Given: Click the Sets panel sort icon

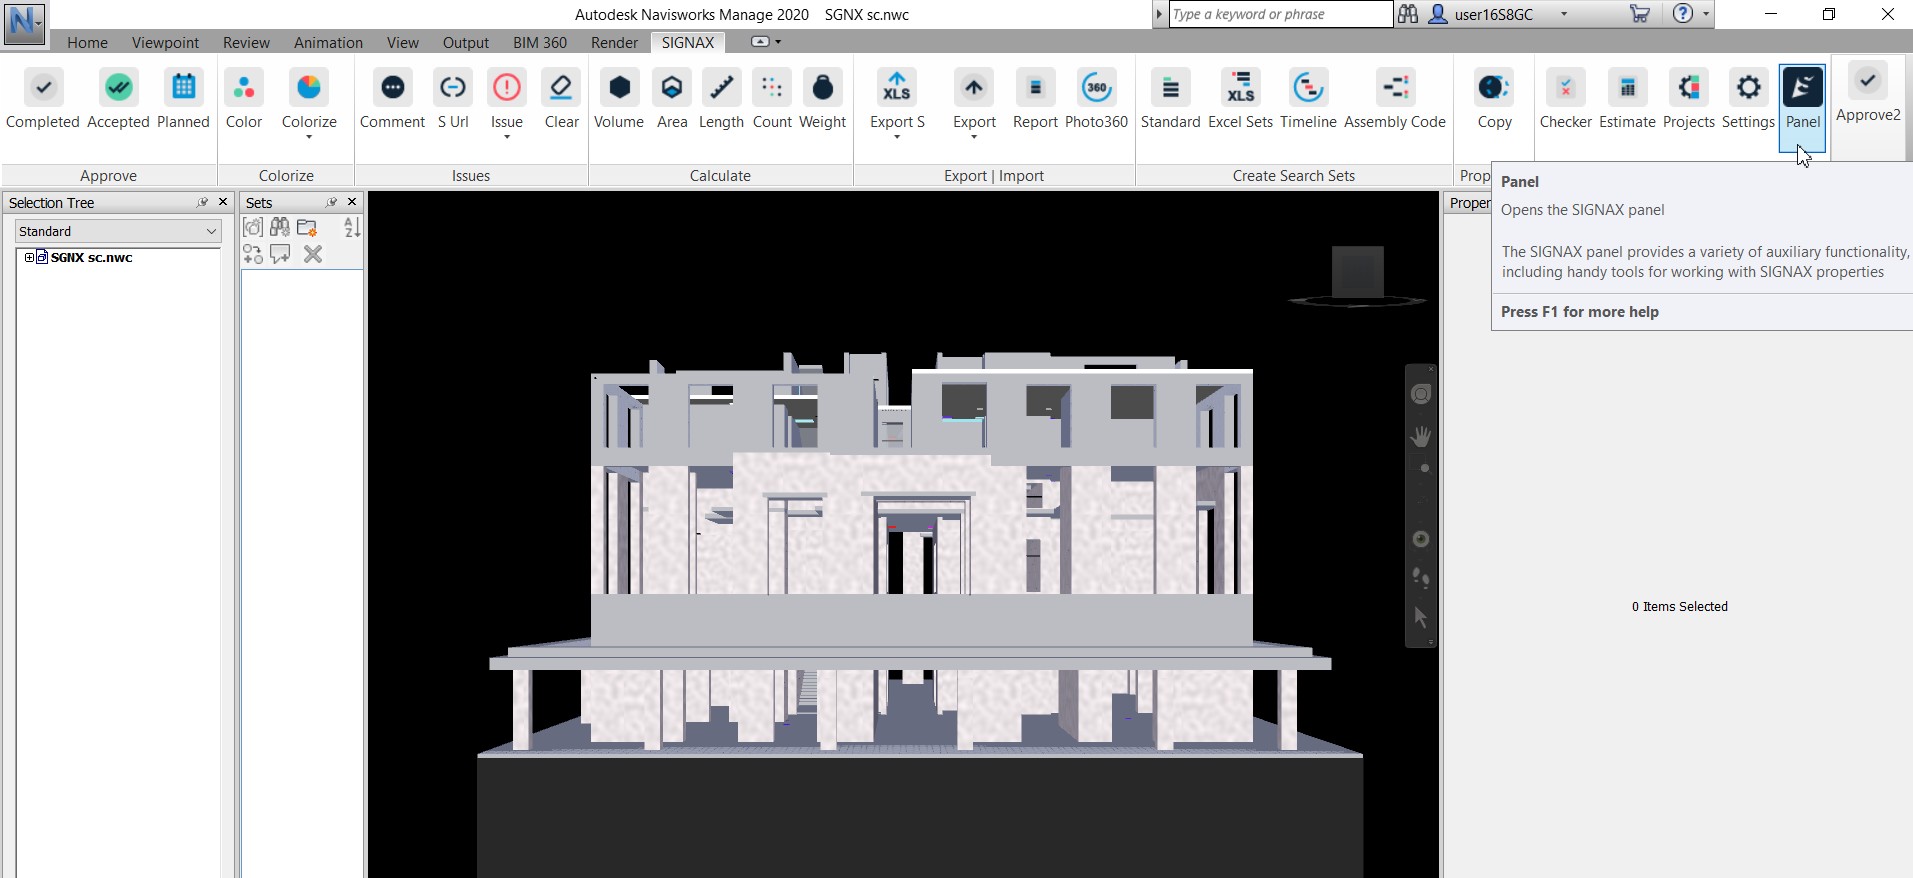Looking at the screenshot, I should coord(352,228).
